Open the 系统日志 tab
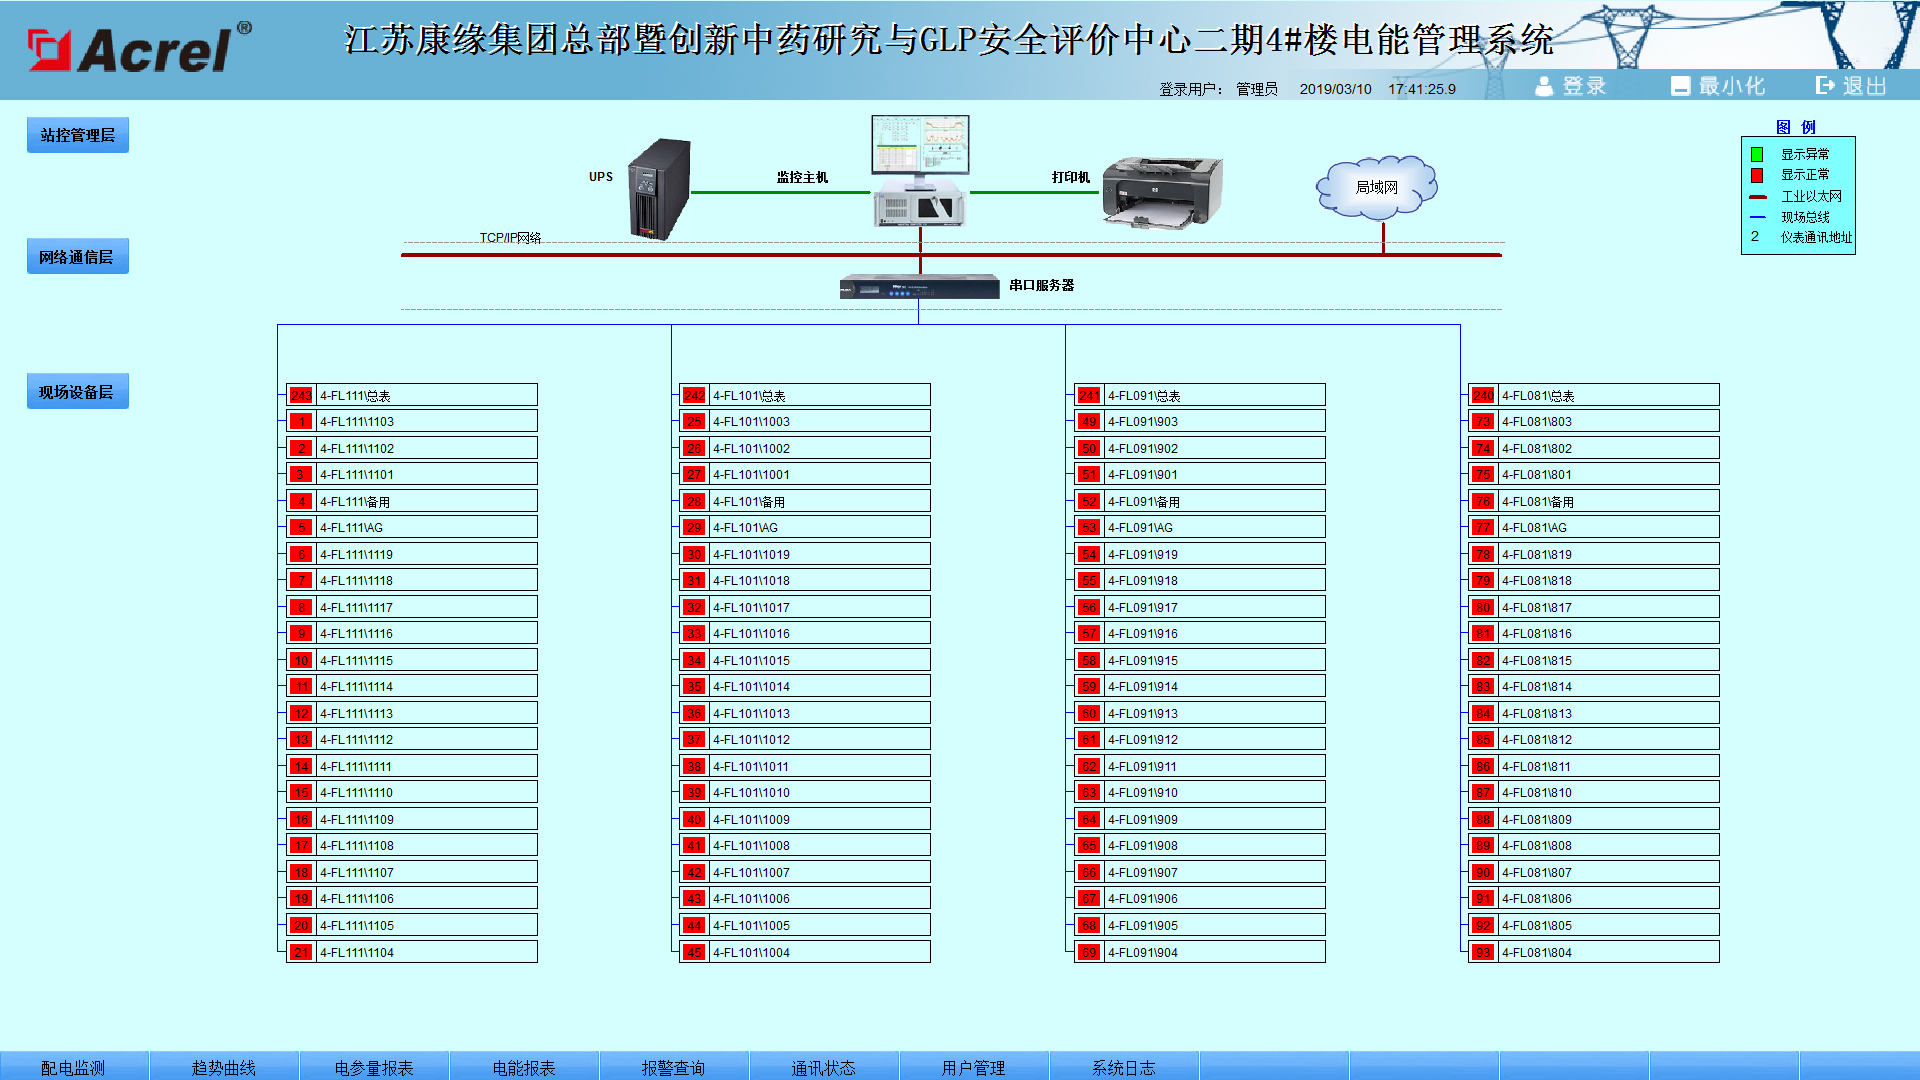 (1124, 1067)
